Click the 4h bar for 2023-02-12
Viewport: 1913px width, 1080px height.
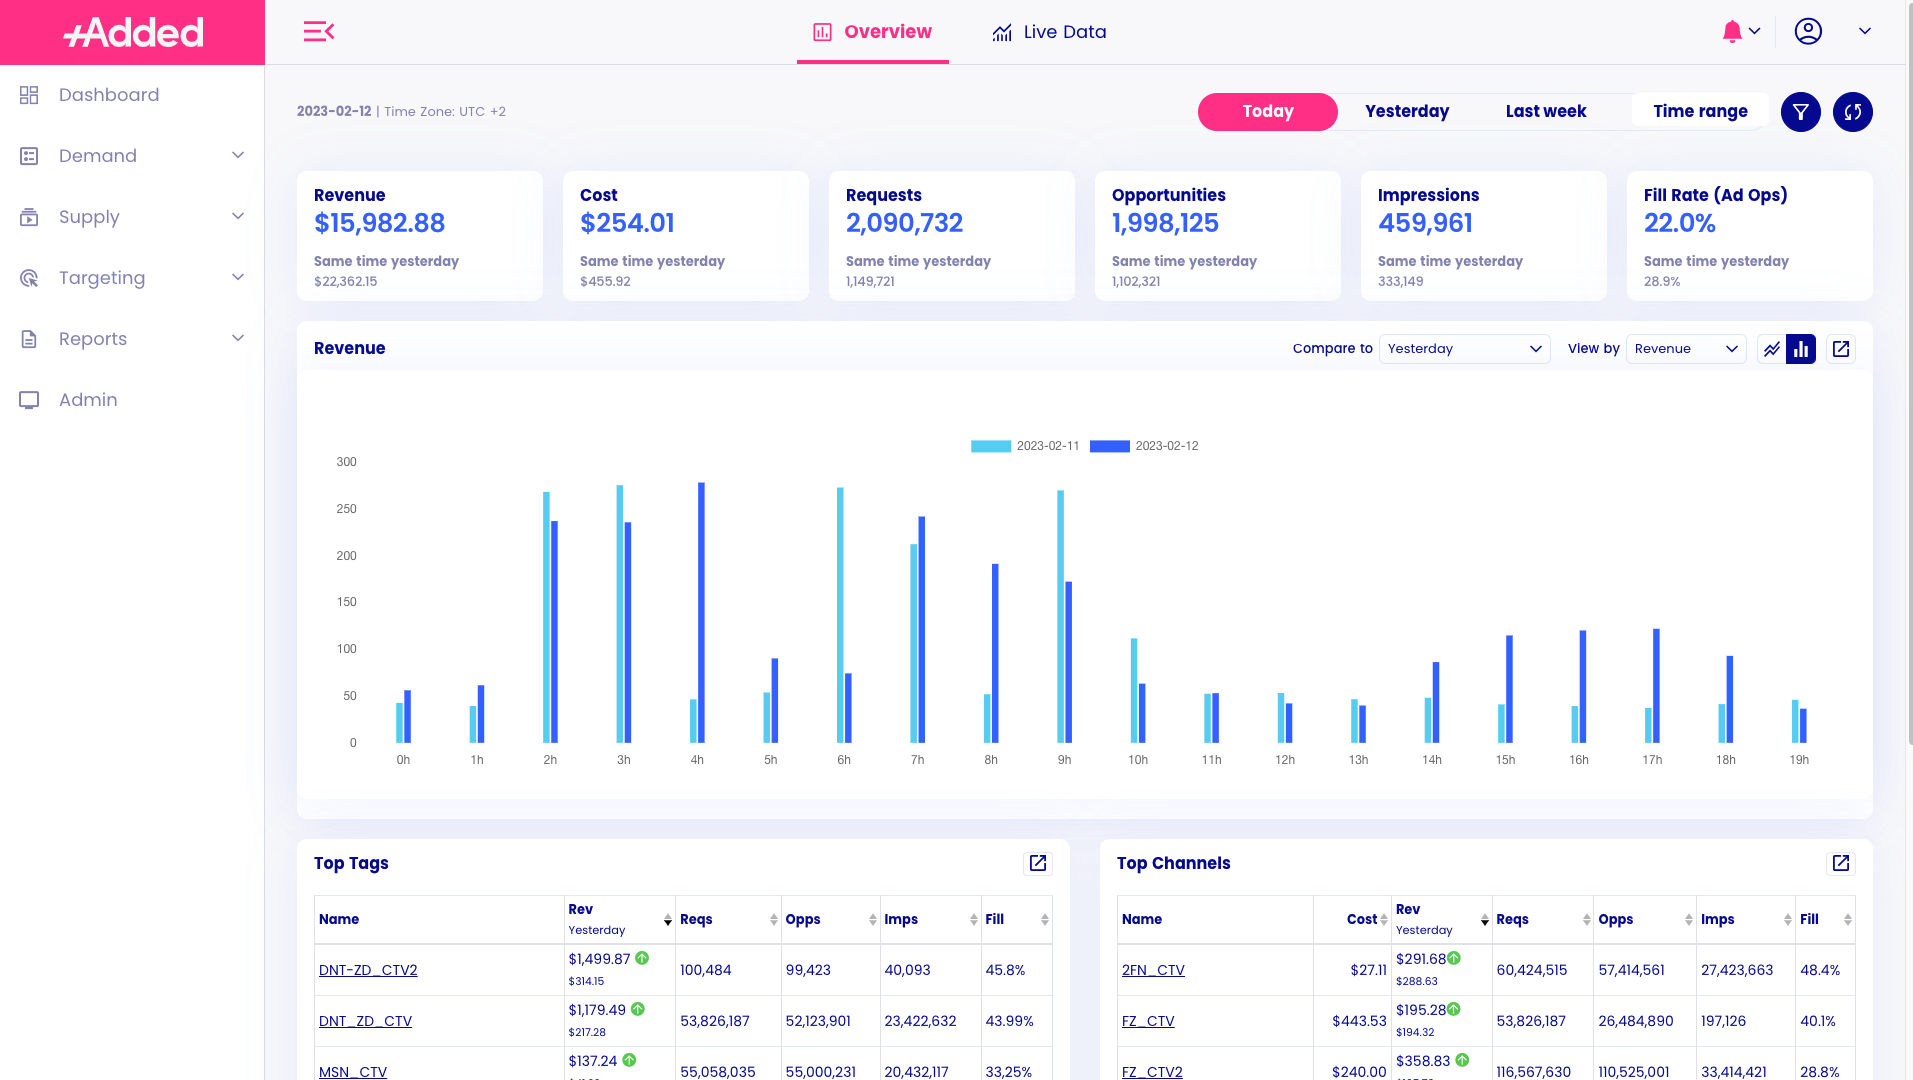[x=701, y=612]
